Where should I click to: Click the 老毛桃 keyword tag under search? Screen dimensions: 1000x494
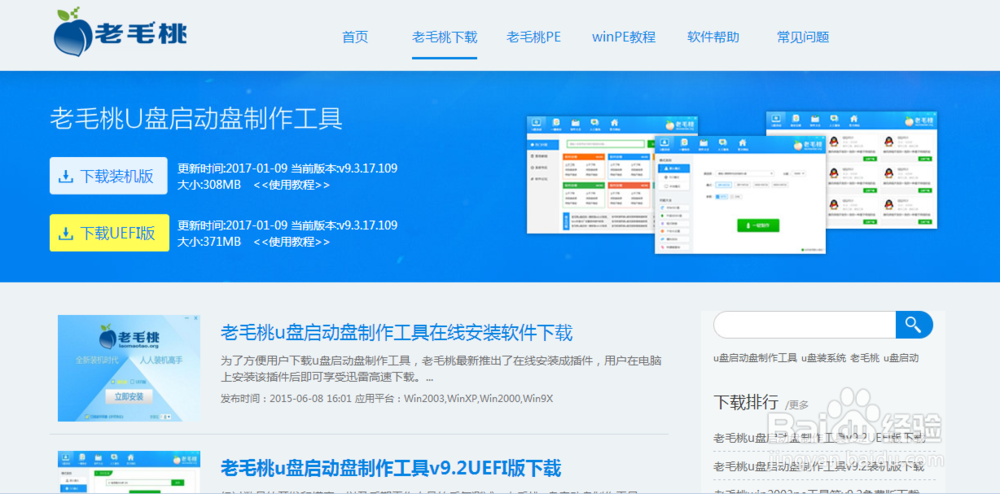(865, 358)
